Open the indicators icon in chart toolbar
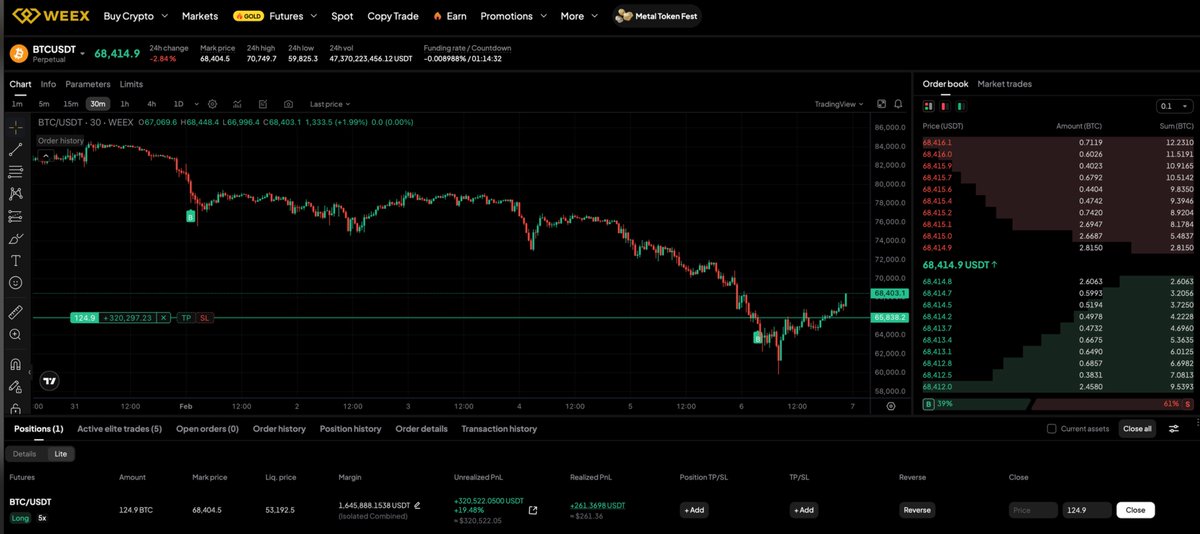This screenshot has width=1200, height=534. pos(237,104)
